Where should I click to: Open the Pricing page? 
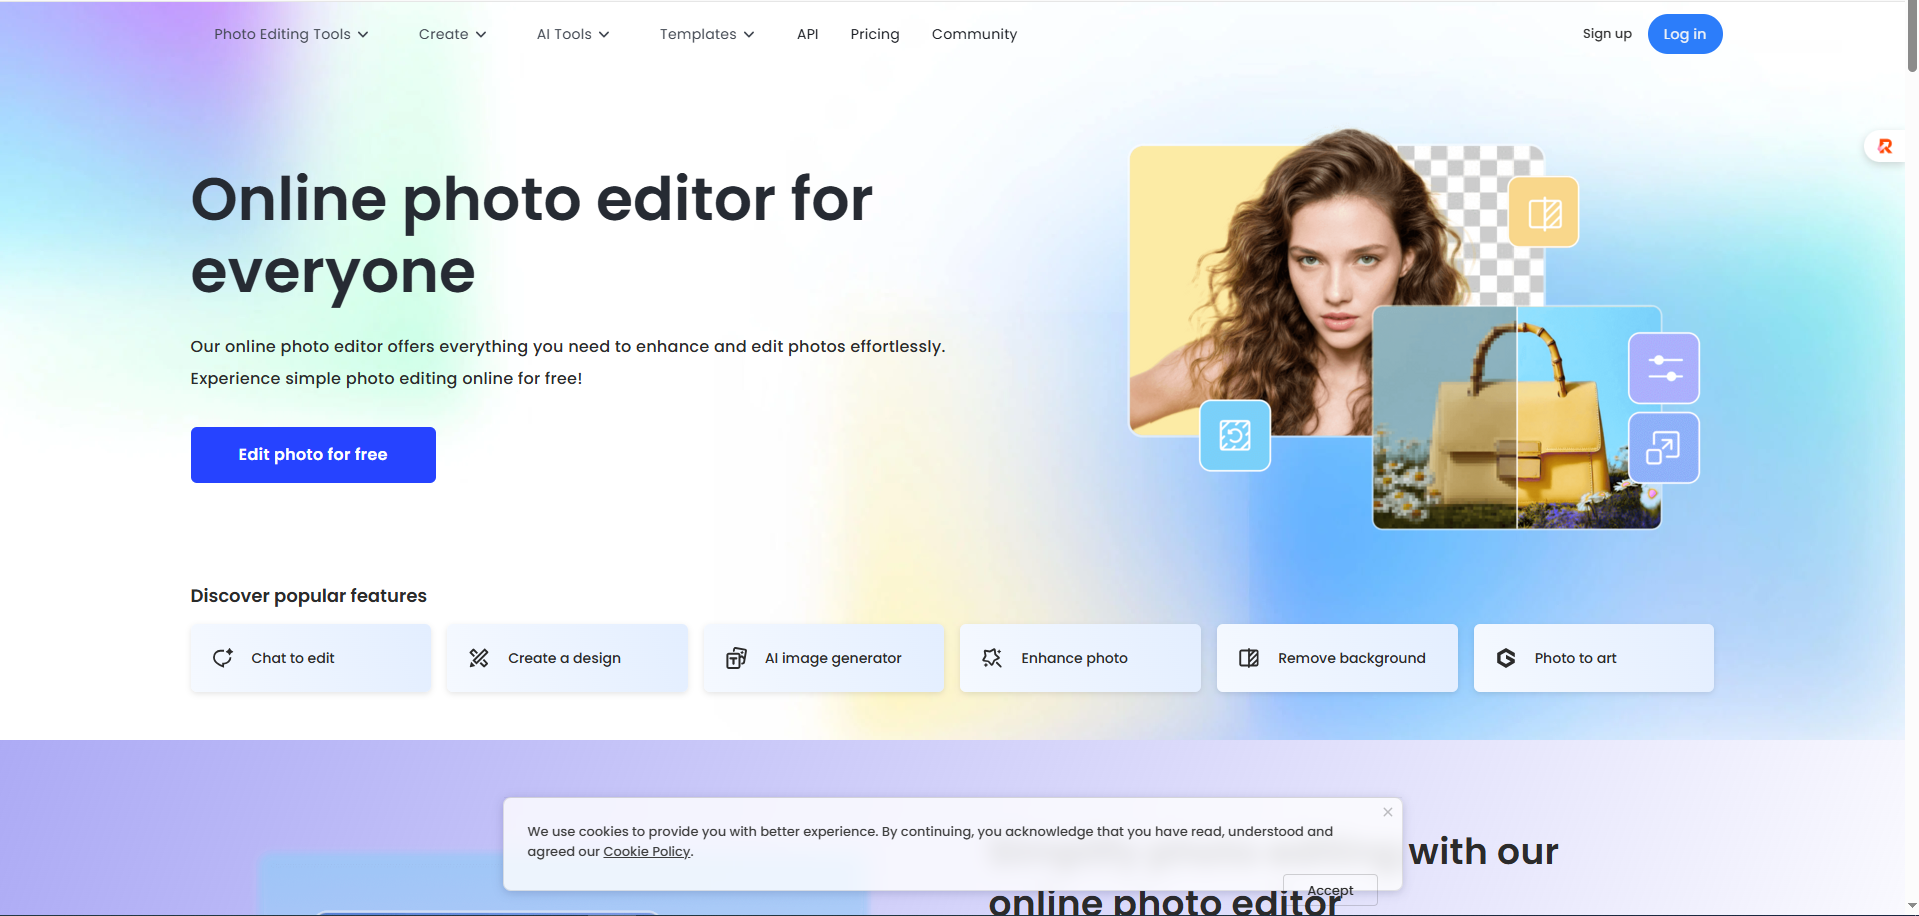click(875, 34)
